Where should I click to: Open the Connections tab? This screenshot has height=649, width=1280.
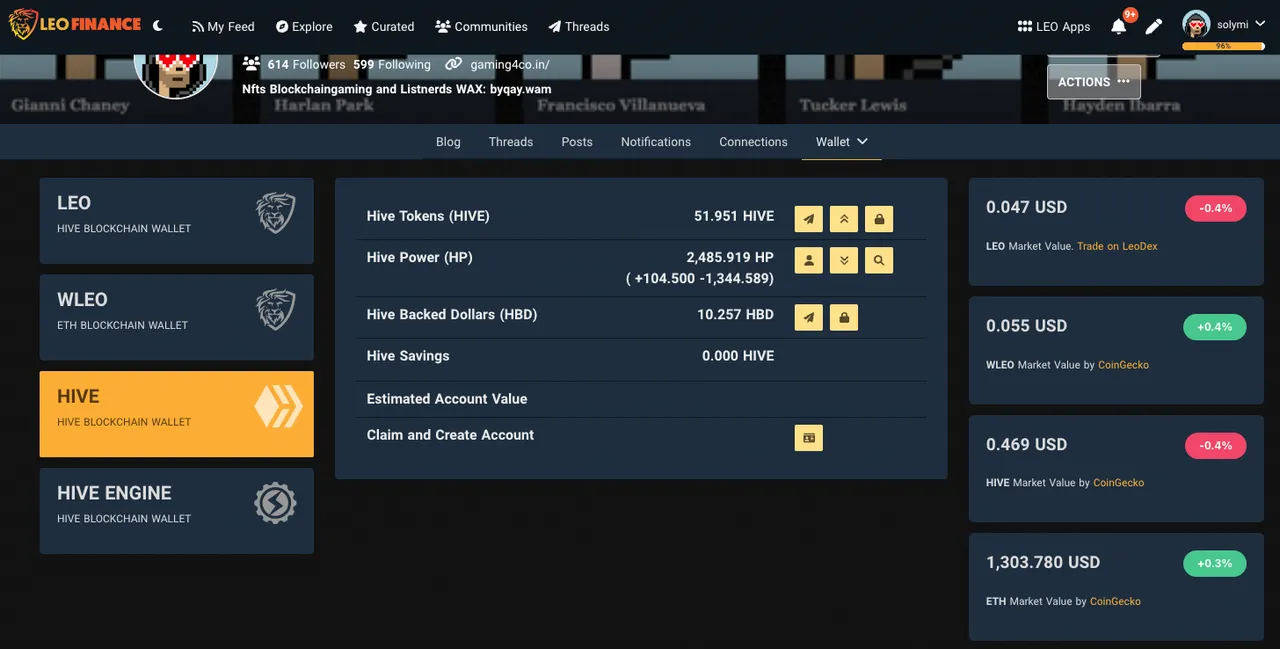point(753,142)
